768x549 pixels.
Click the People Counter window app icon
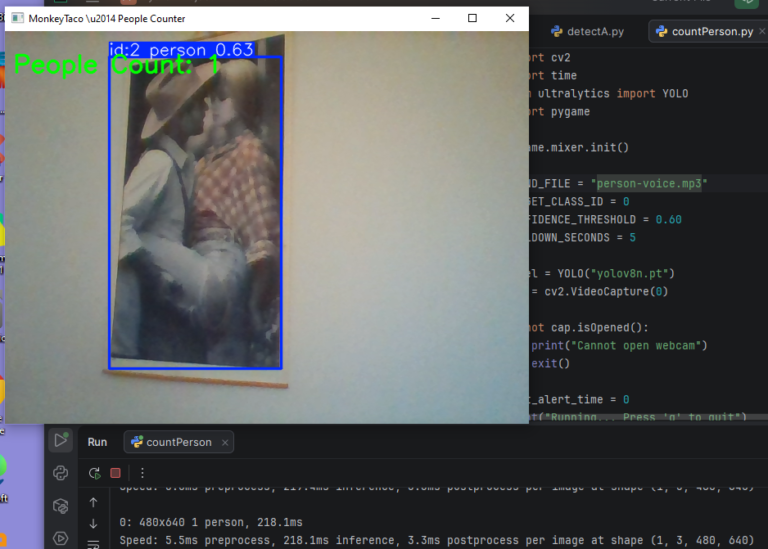click(18, 19)
